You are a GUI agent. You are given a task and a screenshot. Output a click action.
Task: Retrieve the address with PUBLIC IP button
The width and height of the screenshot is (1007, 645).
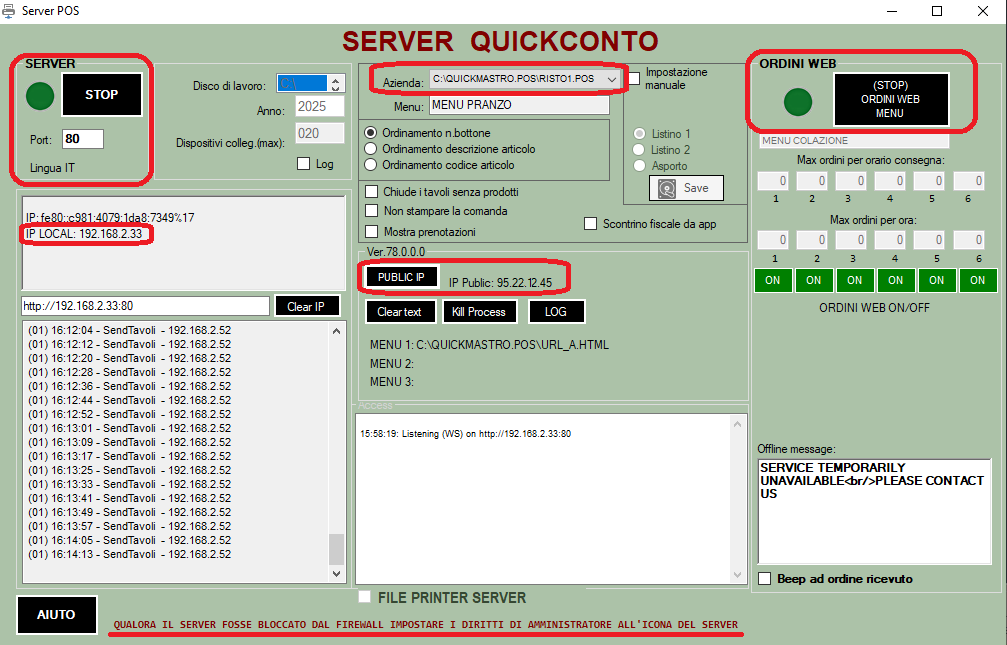point(401,277)
